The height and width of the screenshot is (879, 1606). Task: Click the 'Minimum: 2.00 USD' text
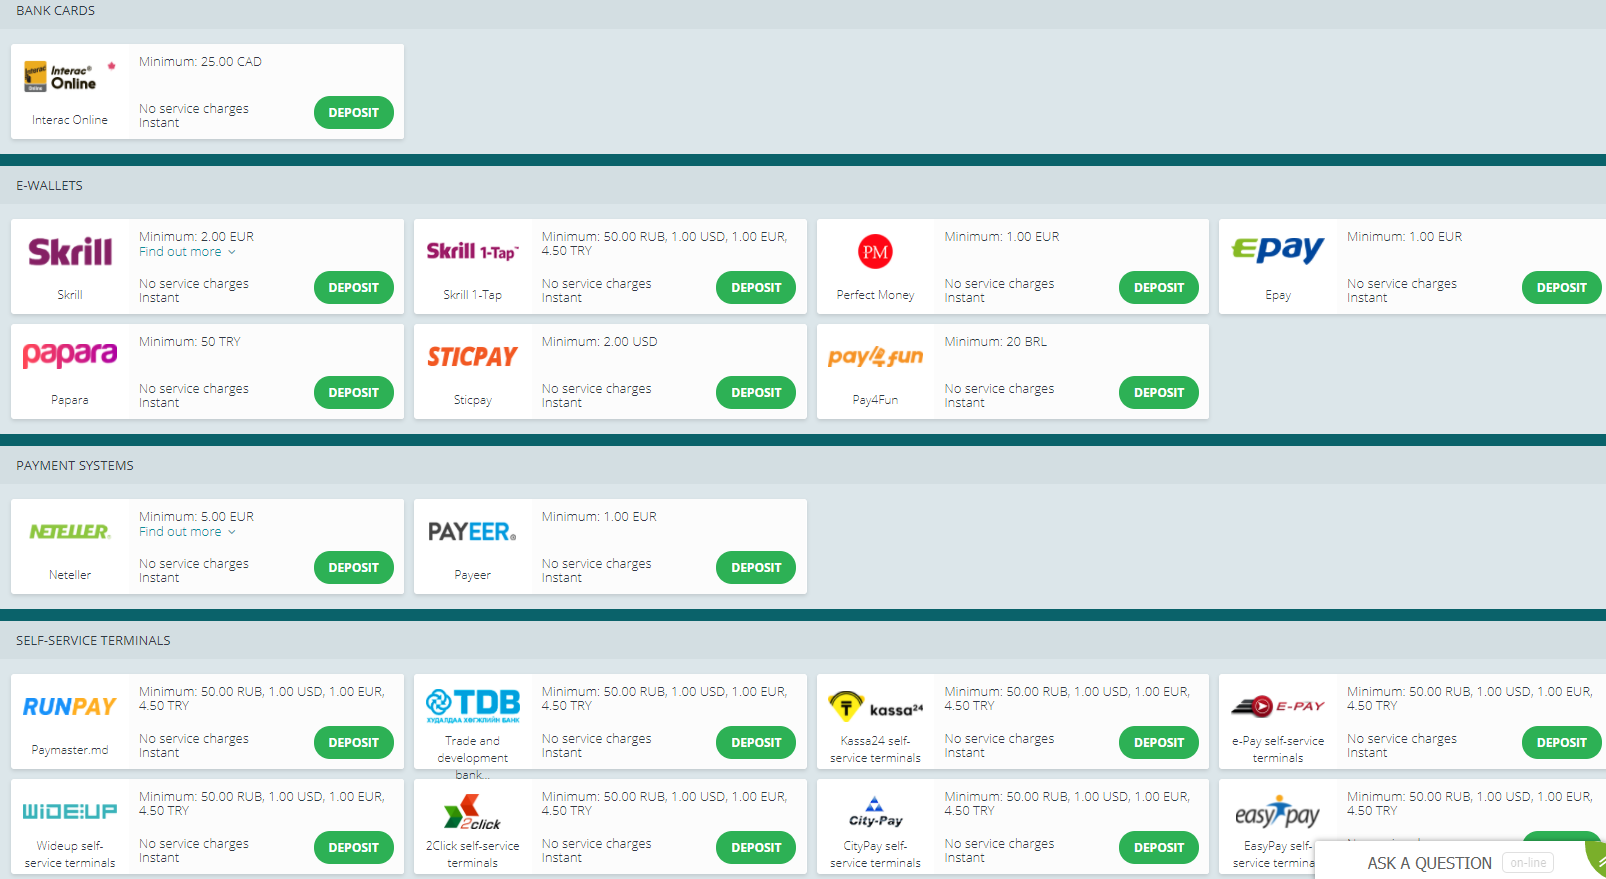600,342
